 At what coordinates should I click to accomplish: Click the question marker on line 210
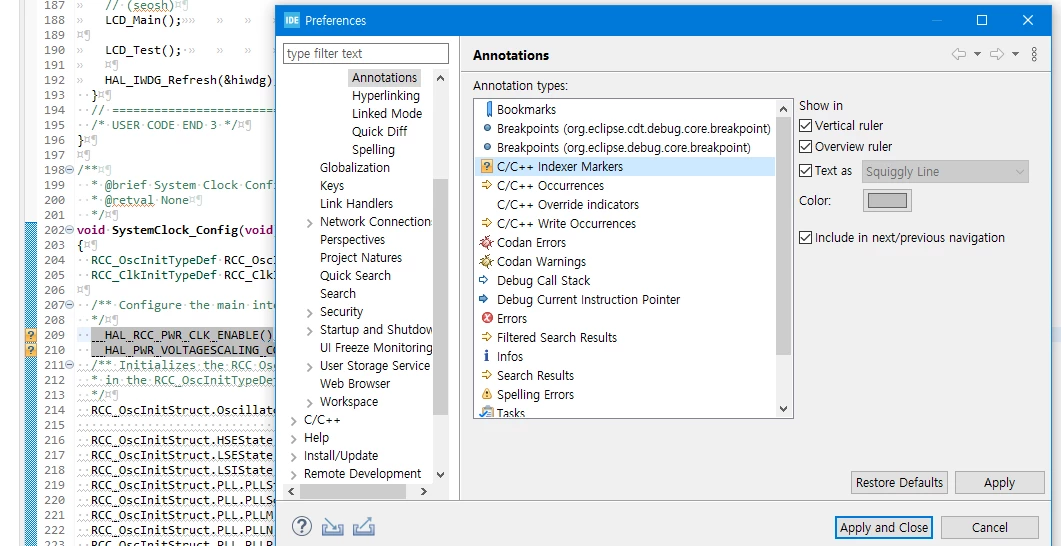[x=30, y=350]
